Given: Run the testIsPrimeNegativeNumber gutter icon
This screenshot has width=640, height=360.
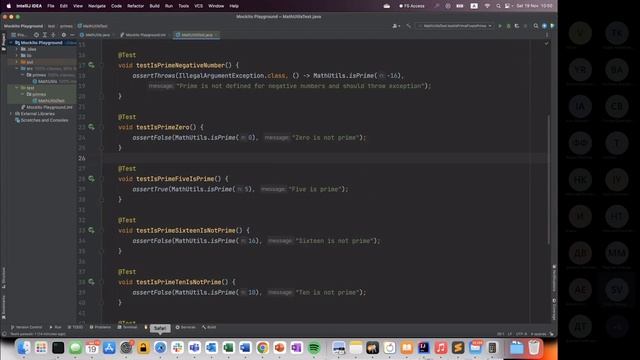Looking at the screenshot, I should click(91, 65).
